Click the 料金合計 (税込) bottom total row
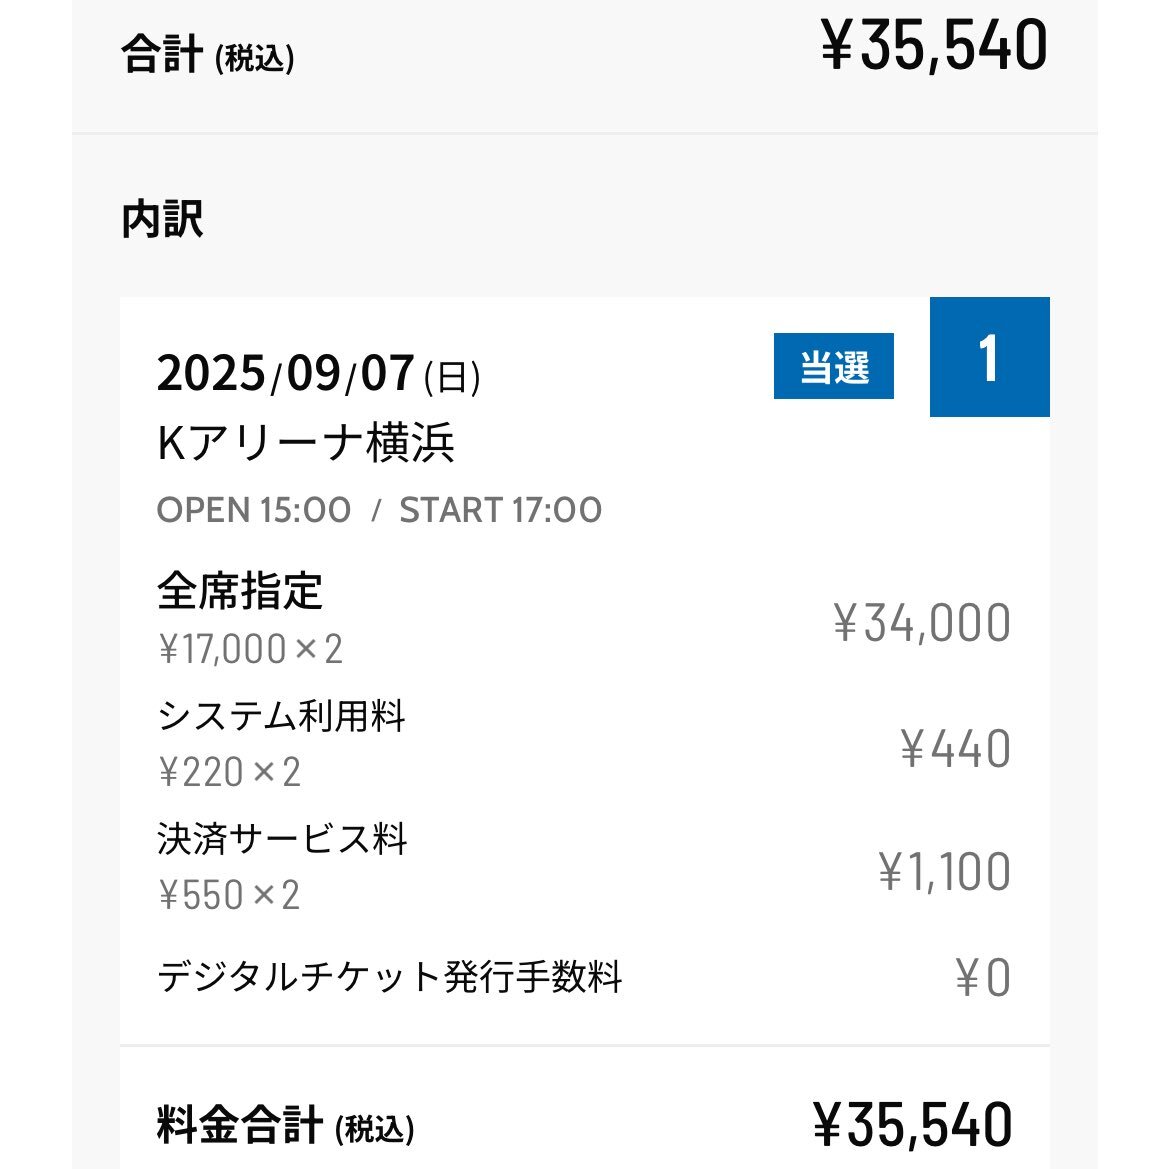The width and height of the screenshot is (1169, 1169). pos(584,1125)
